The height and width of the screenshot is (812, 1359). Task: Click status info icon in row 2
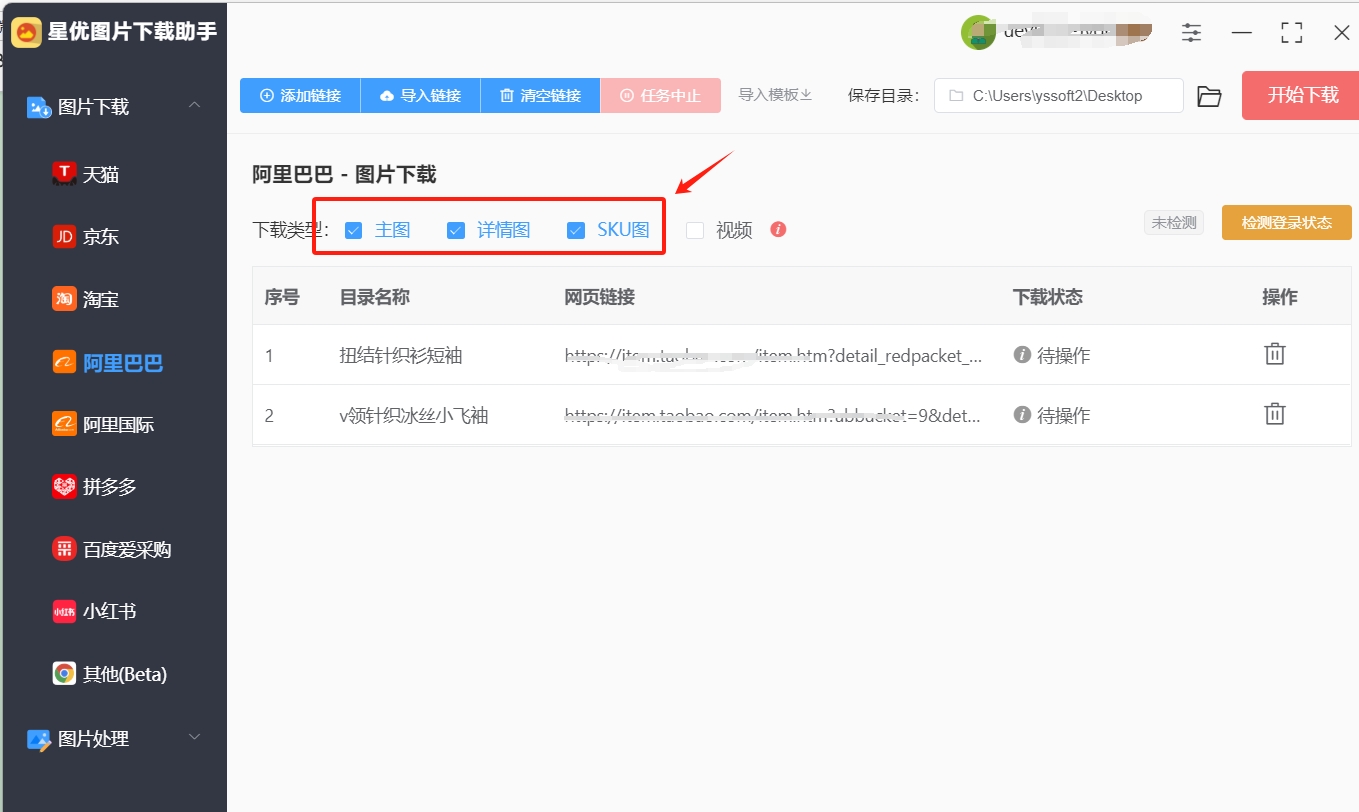(1022, 414)
